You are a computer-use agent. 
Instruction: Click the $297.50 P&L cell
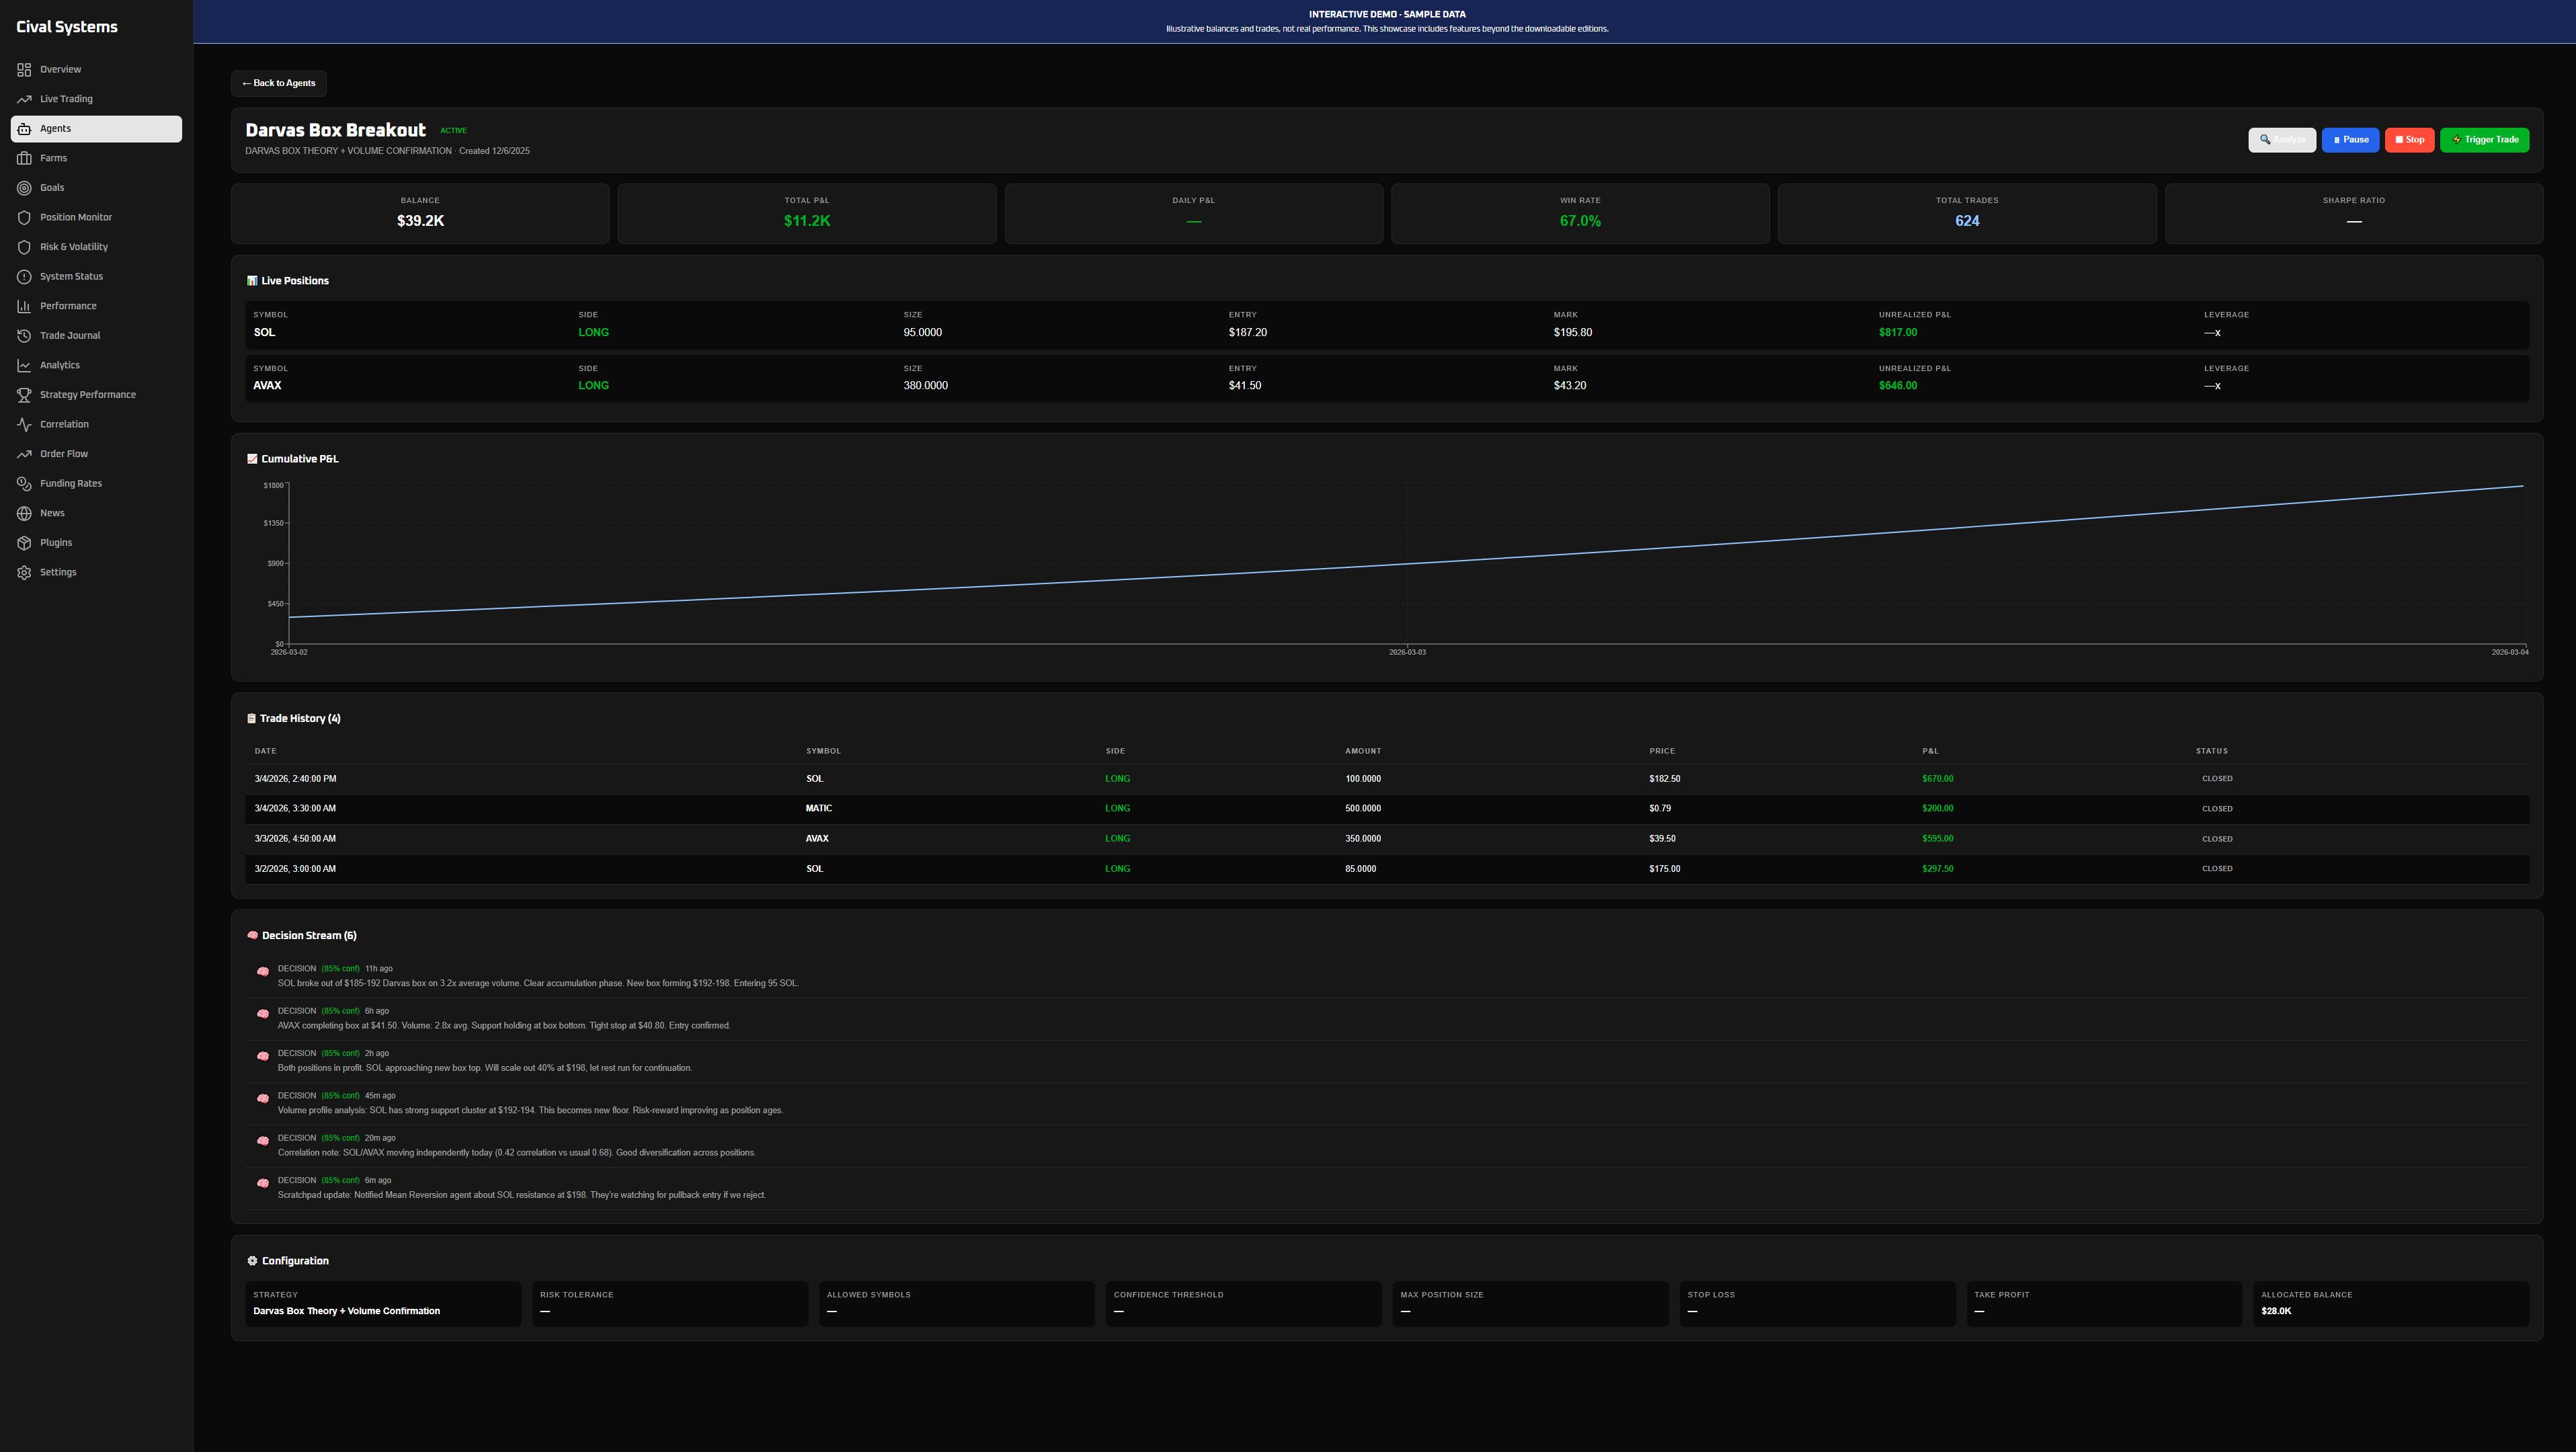1937,869
